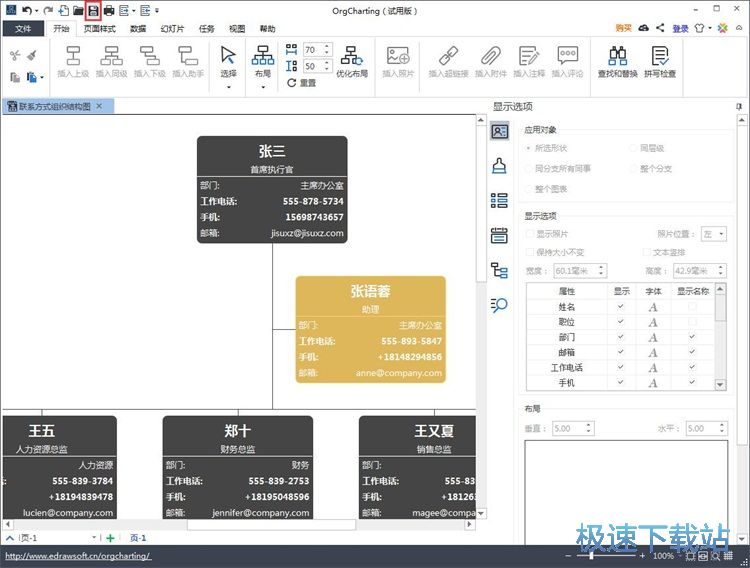This screenshot has height=568, width=750.
Task: Open the 文件 menu
Action: 23,29
